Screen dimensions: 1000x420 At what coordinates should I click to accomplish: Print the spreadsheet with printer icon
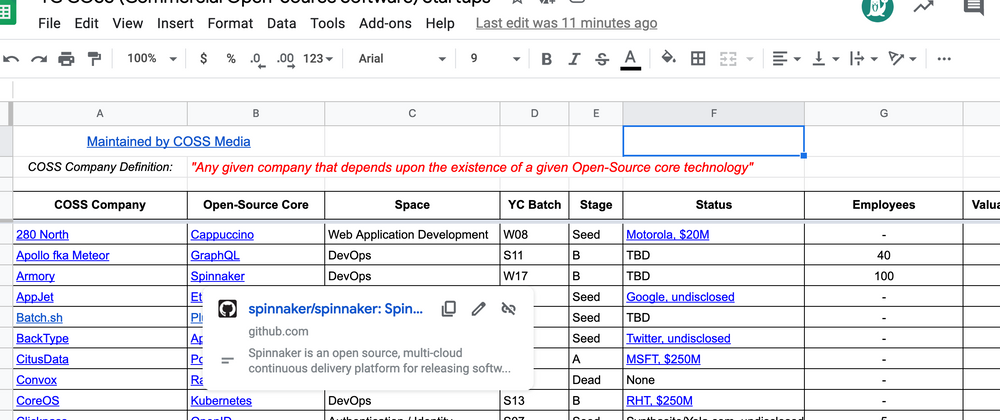coord(66,59)
